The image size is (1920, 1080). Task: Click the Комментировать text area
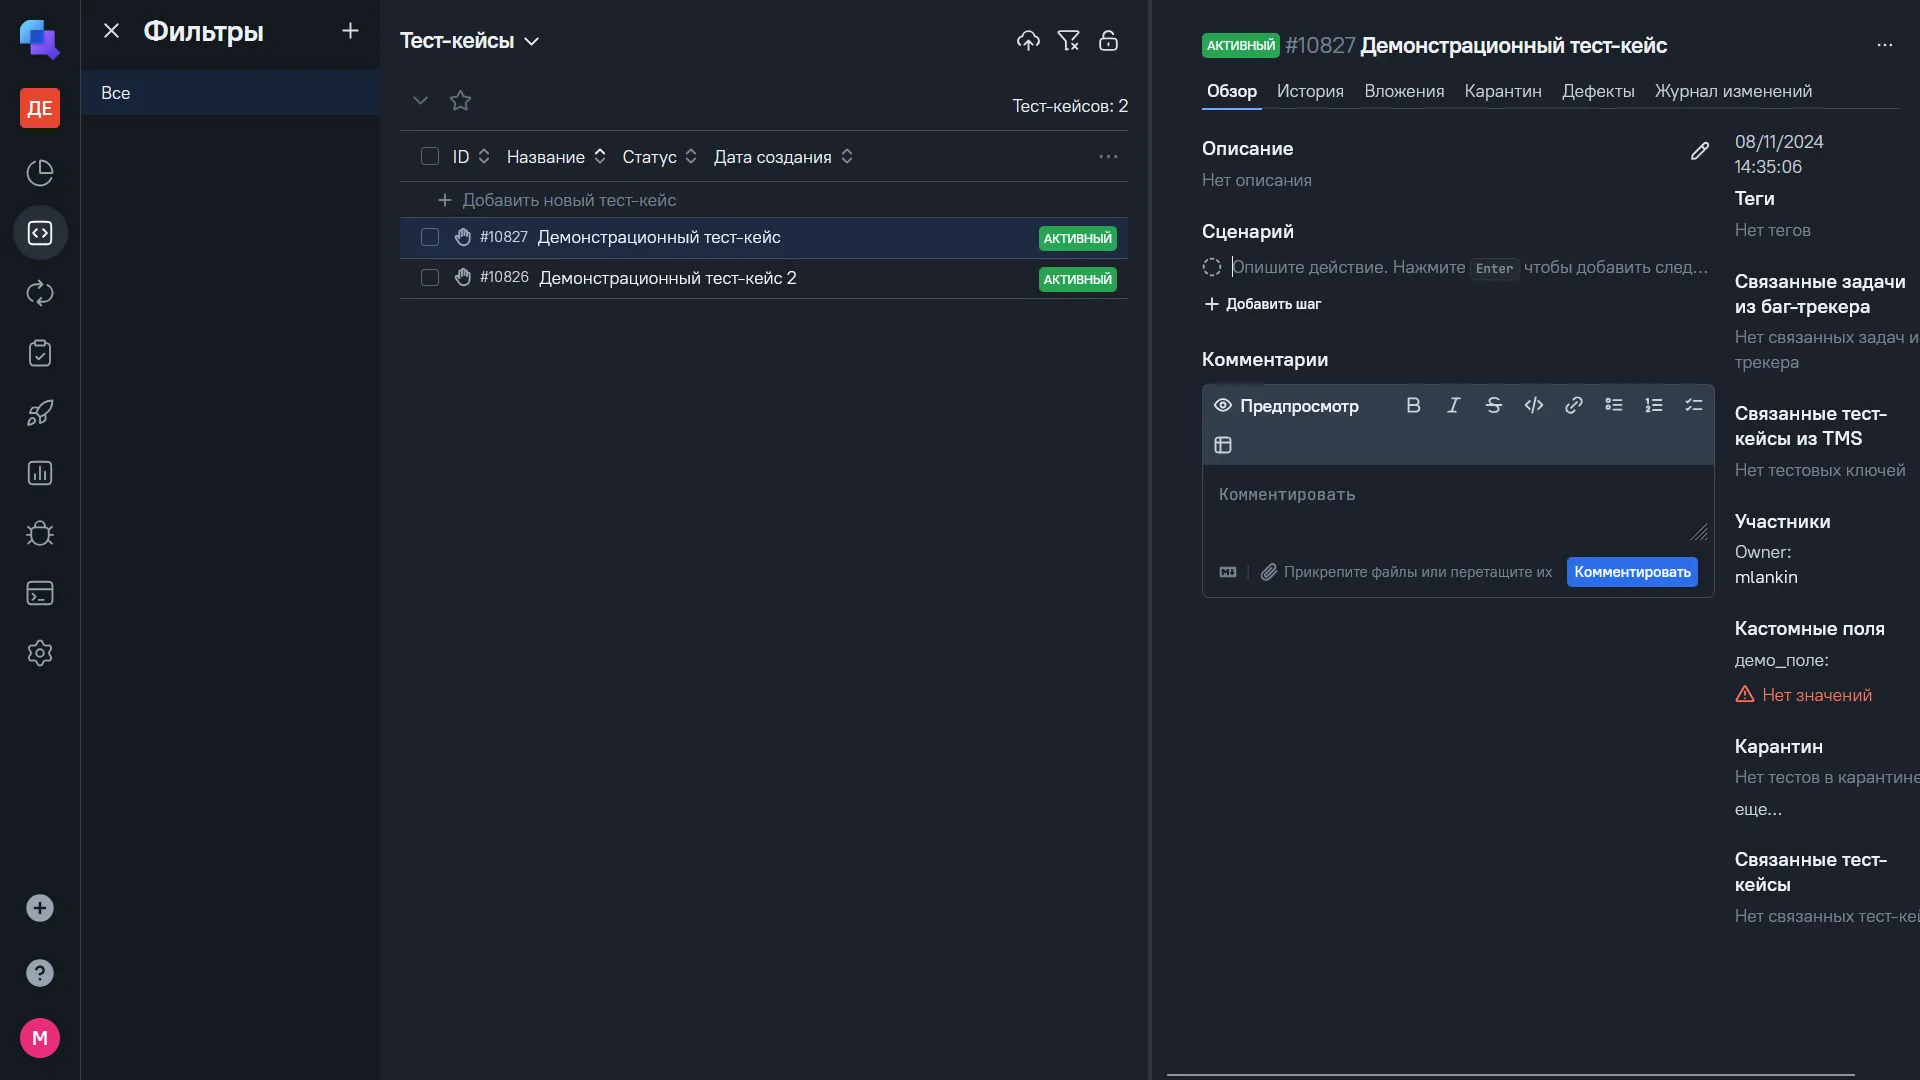pos(1458,507)
